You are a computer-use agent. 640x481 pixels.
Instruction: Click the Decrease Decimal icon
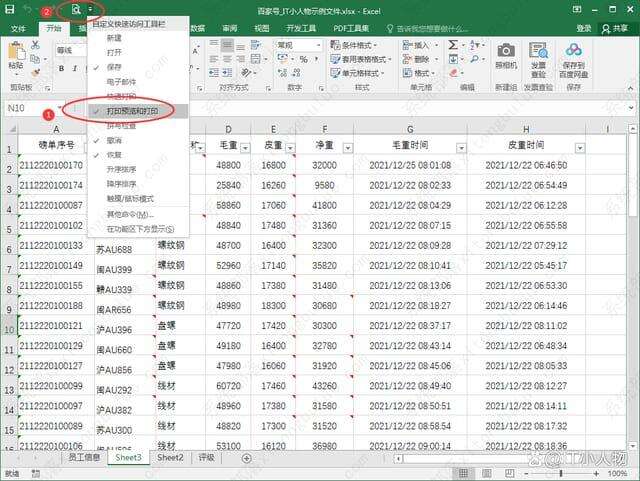[297, 73]
